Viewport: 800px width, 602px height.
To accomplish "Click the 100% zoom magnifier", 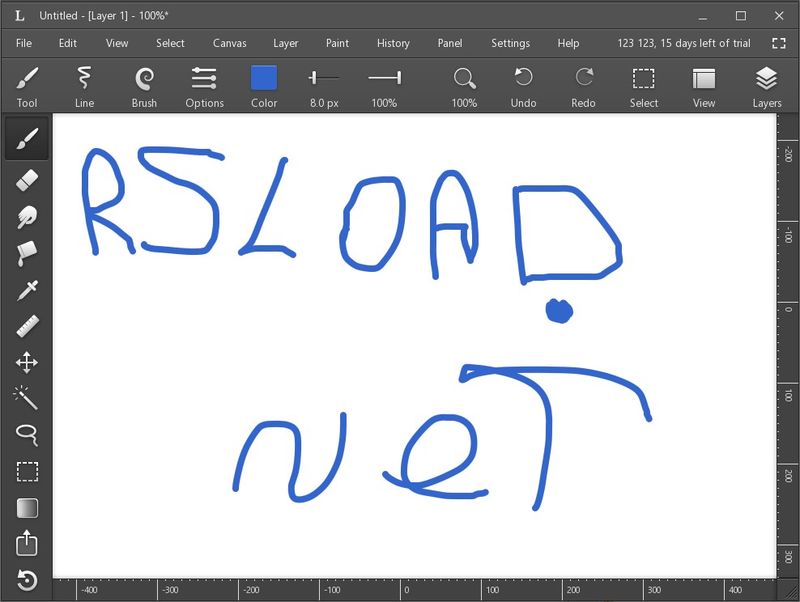I will pyautogui.click(x=464, y=87).
